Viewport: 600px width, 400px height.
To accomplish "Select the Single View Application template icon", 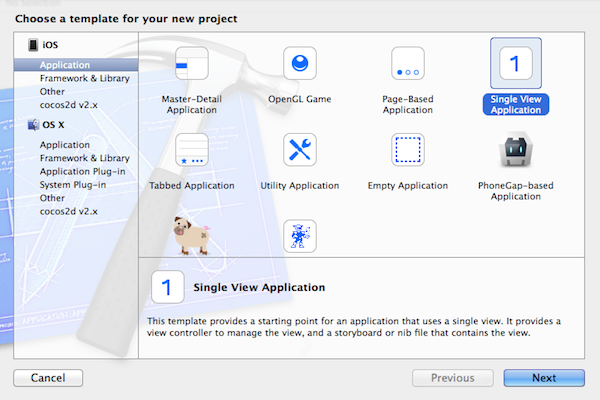I will (x=516, y=63).
